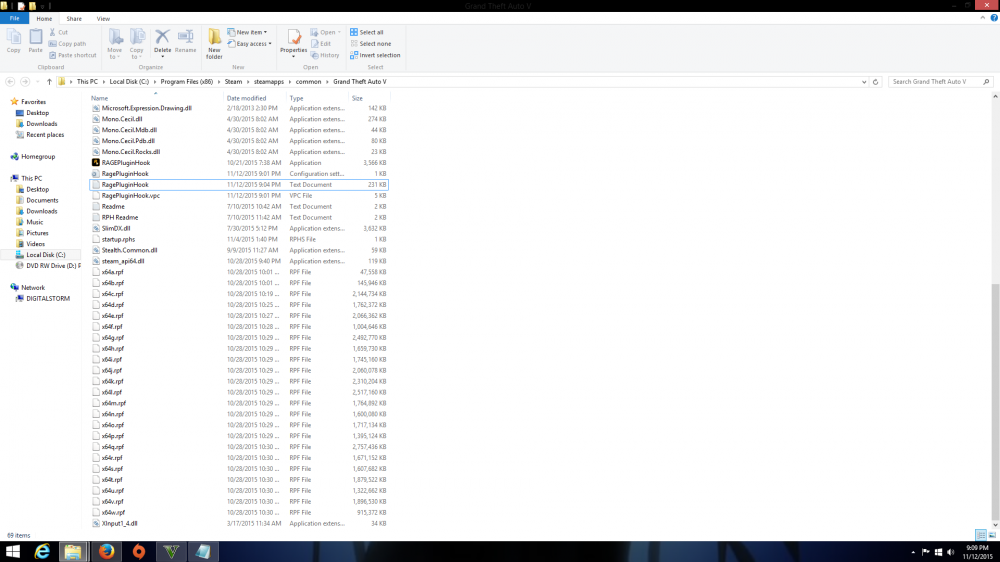The image size is (1000, 562).
Task: Click the Paste shortcut icon
Action: coord(52,55)
